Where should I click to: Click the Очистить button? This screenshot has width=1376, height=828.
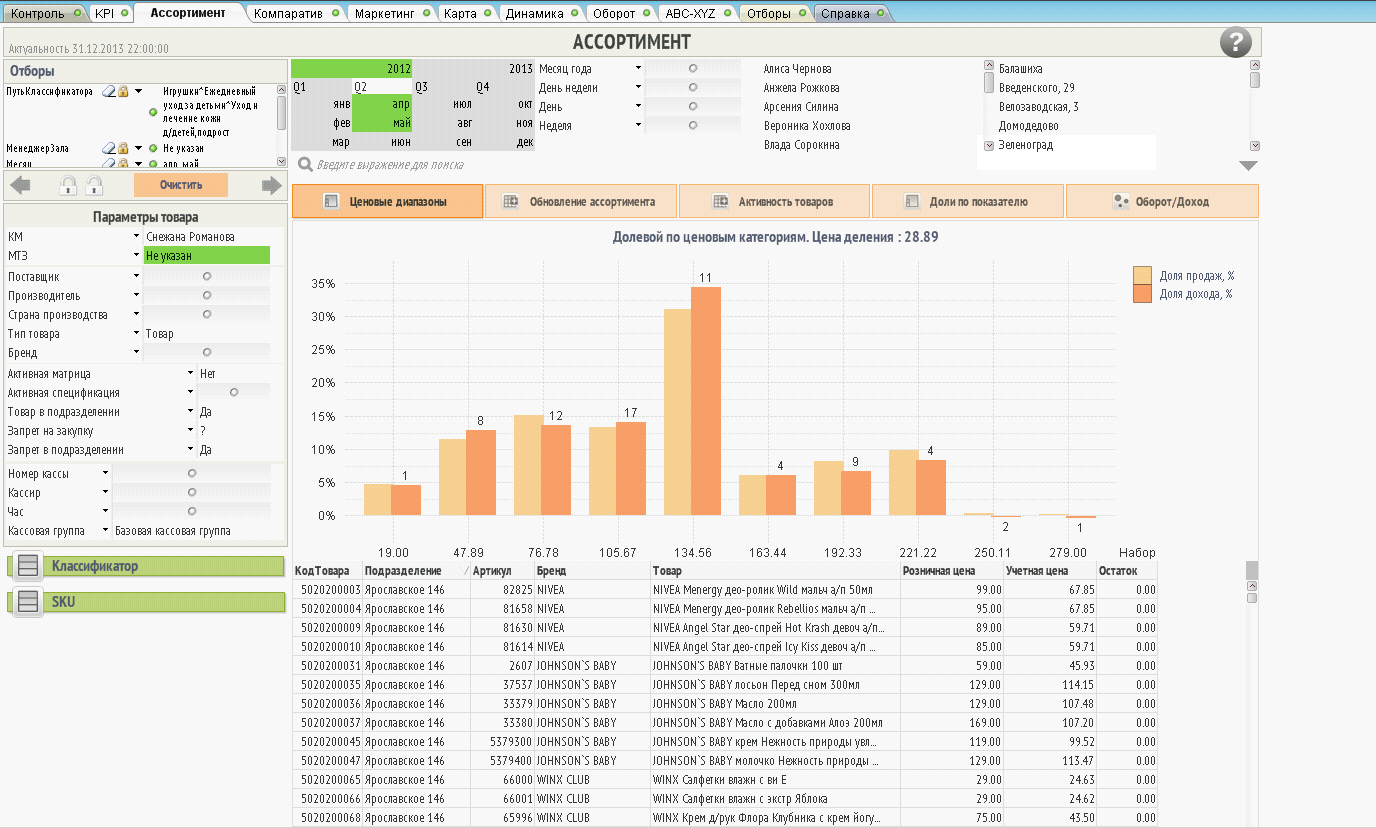point(181,185)
